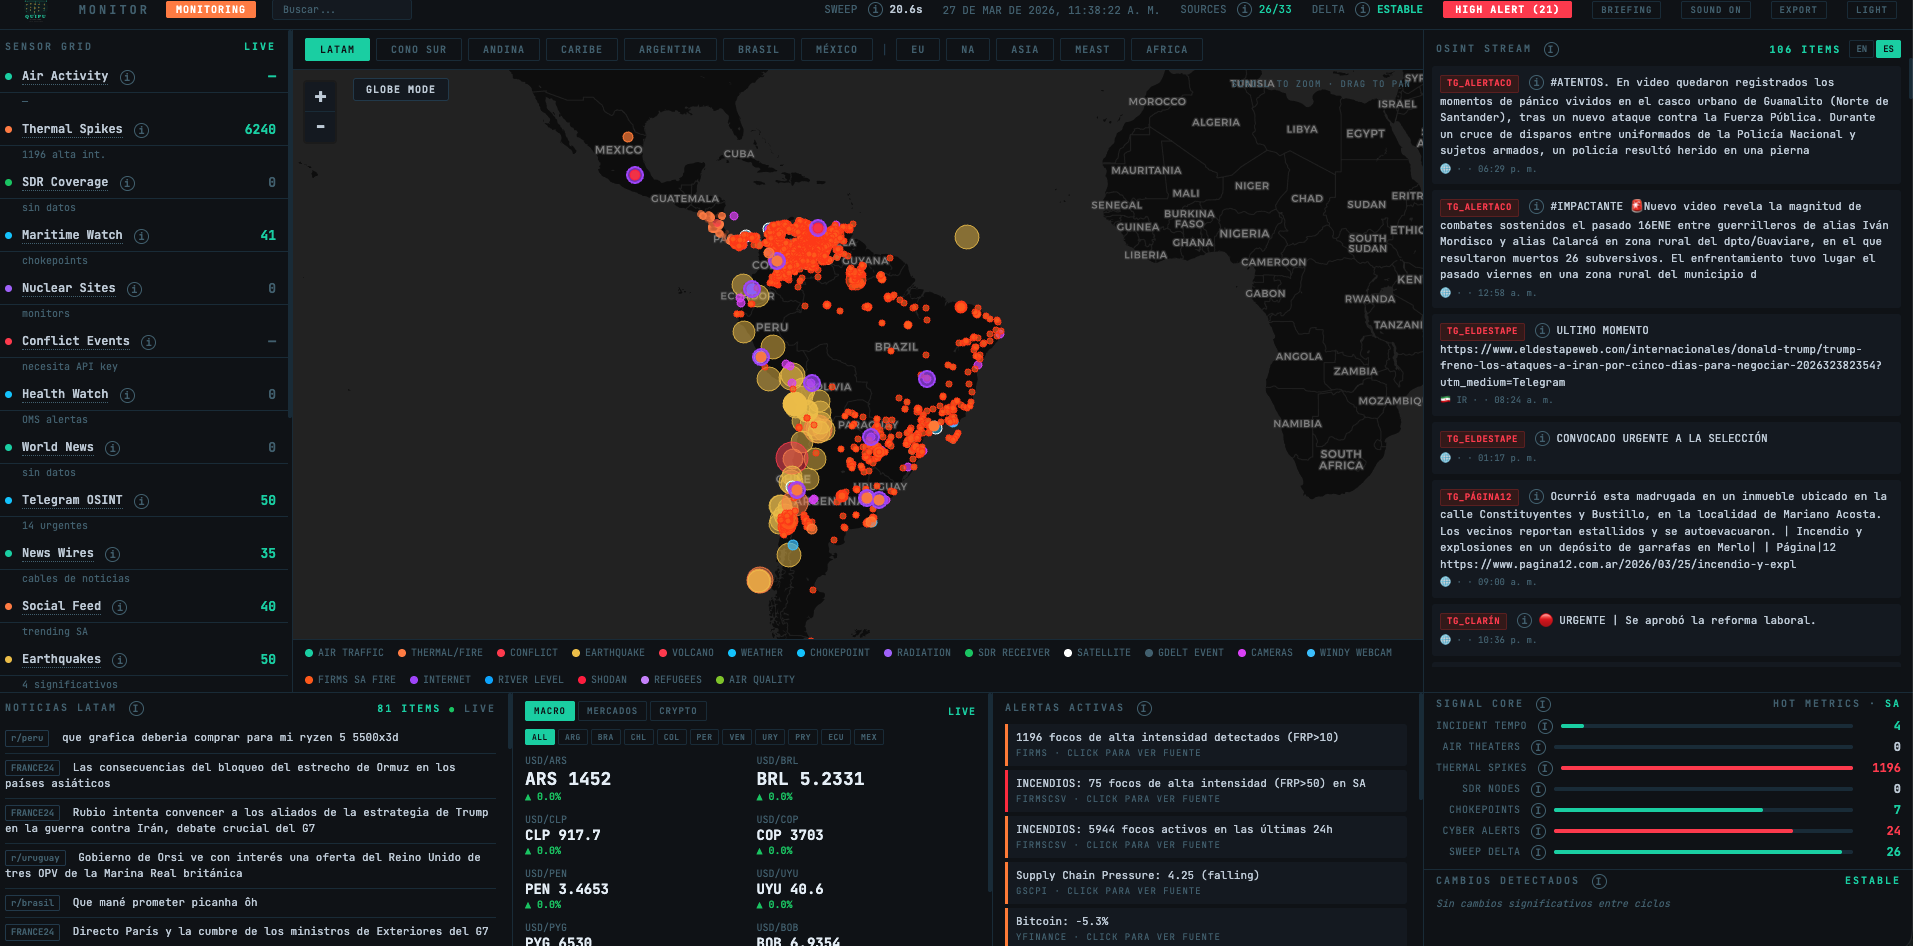Enable GLOBE MODE on the map

(x=400, y=89)
